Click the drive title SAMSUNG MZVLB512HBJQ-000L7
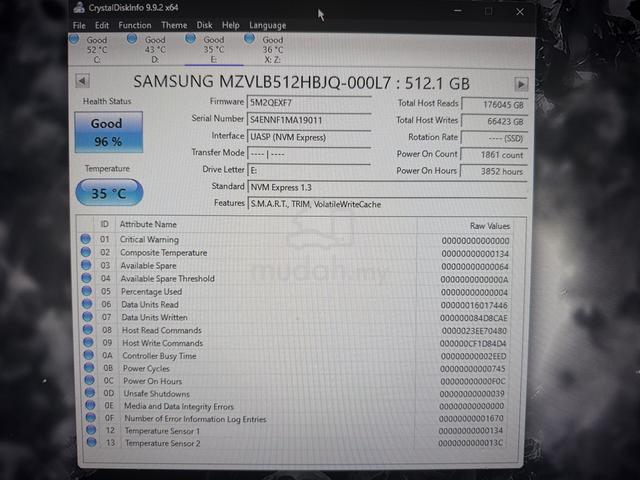640x480 pixels. click(262, 82)
